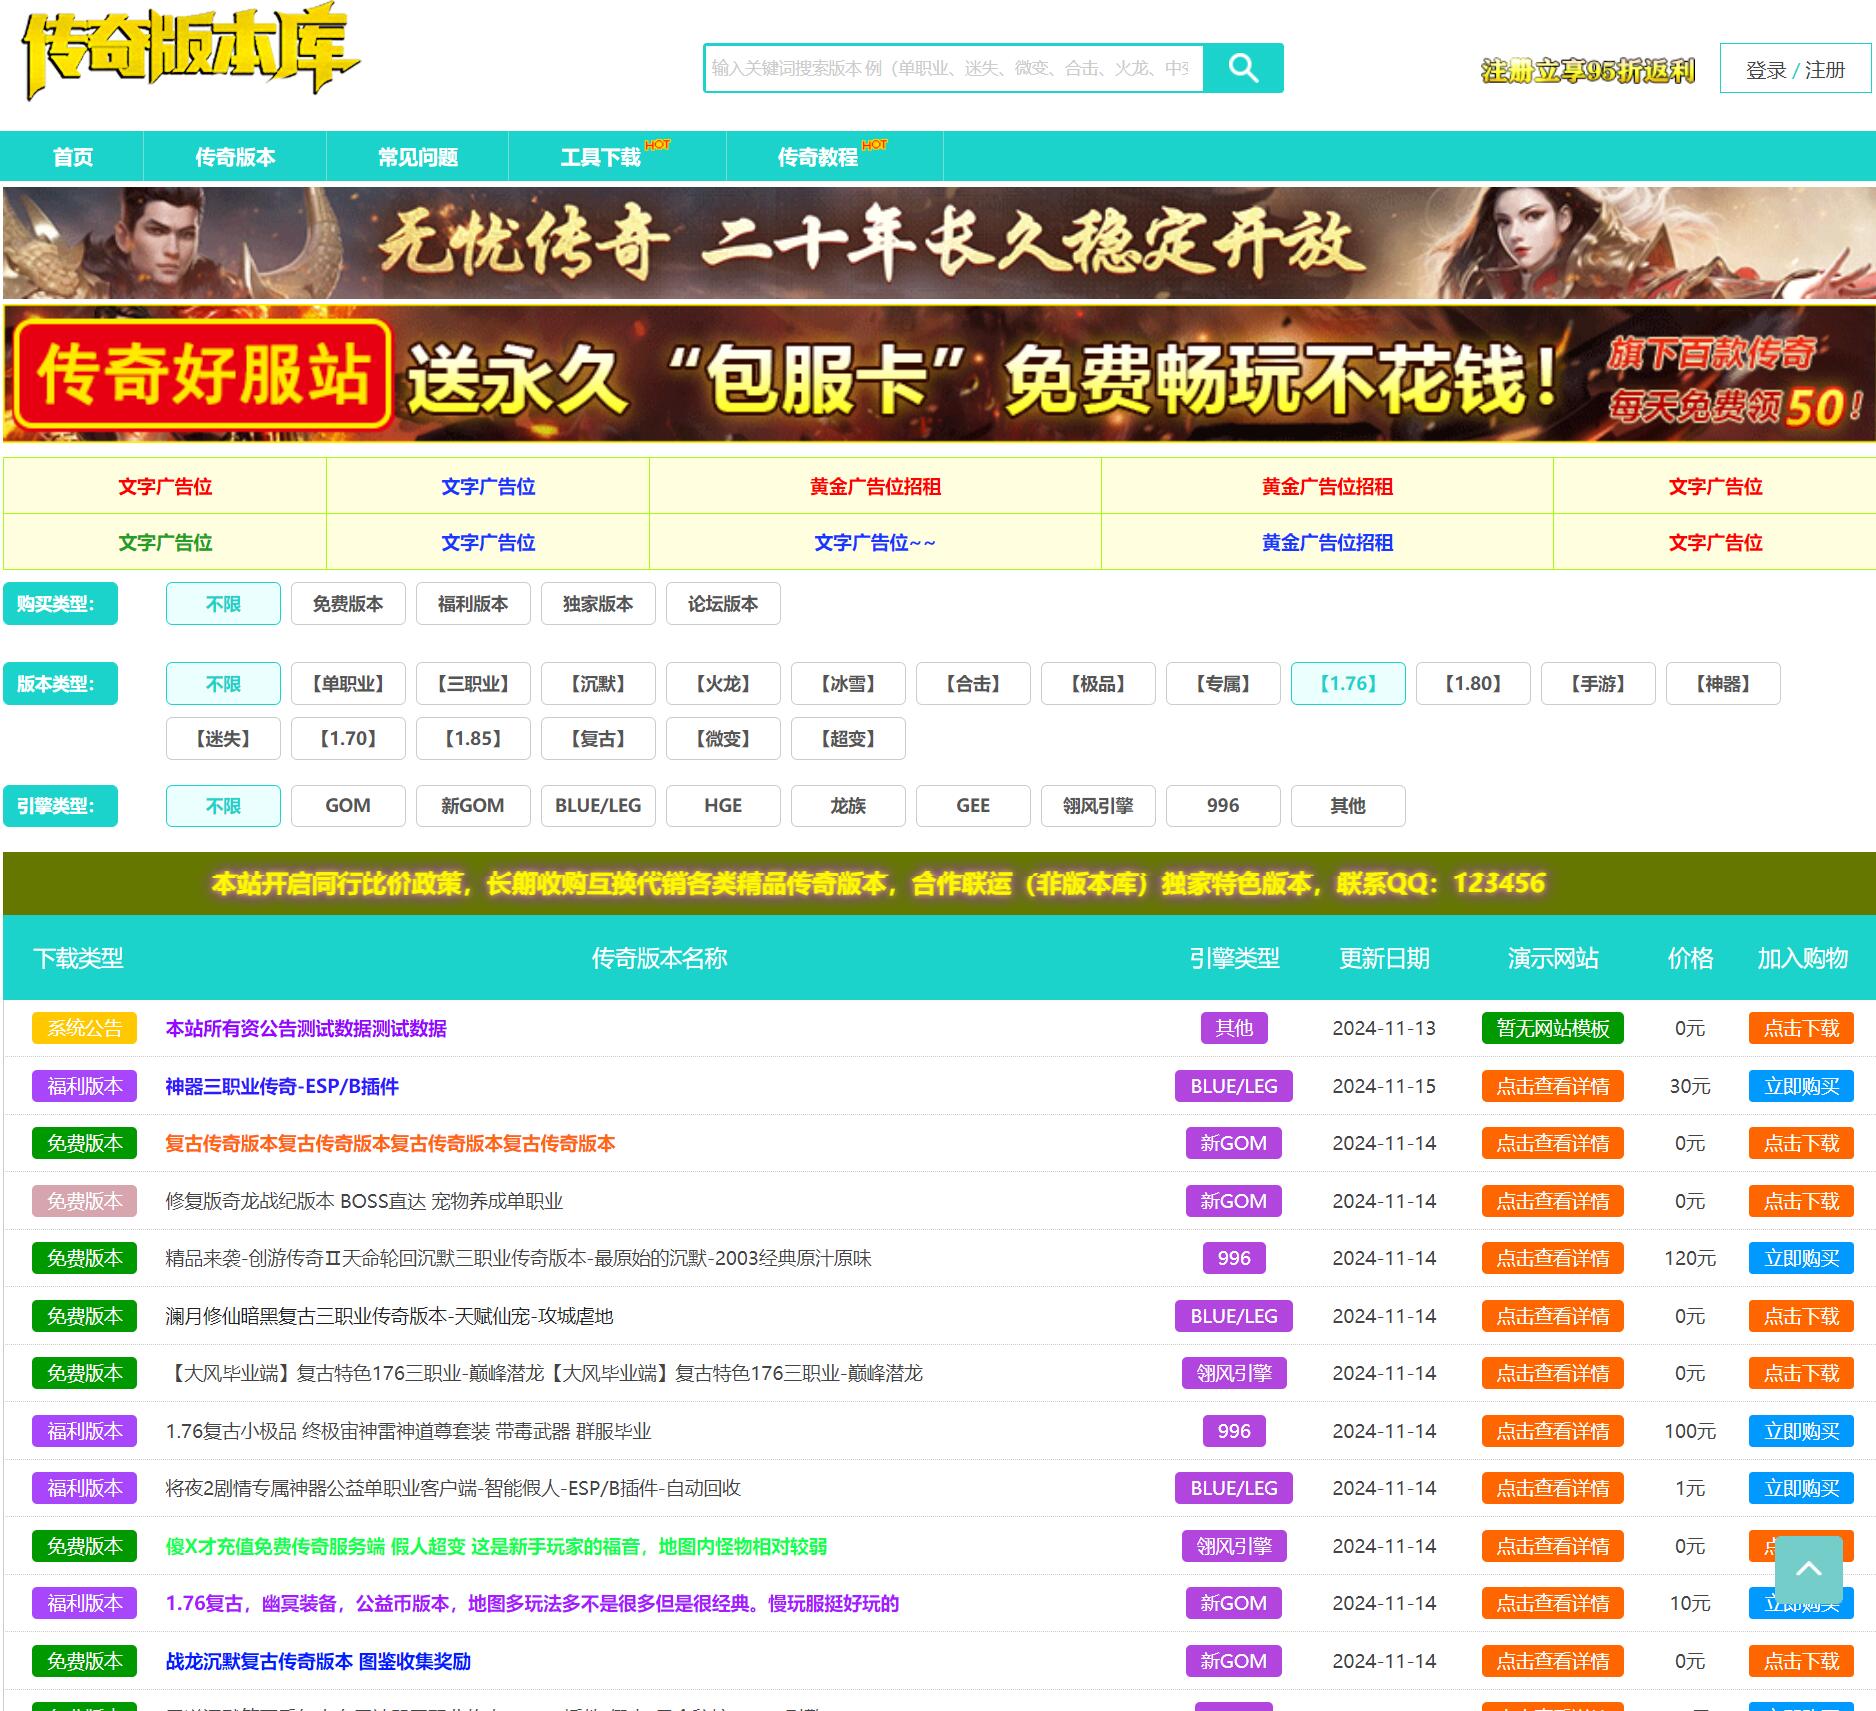This screenshot has width=1876, height=1711.
Task: Switch to 传奇教程 in the navigation bar
Action: 818,157
